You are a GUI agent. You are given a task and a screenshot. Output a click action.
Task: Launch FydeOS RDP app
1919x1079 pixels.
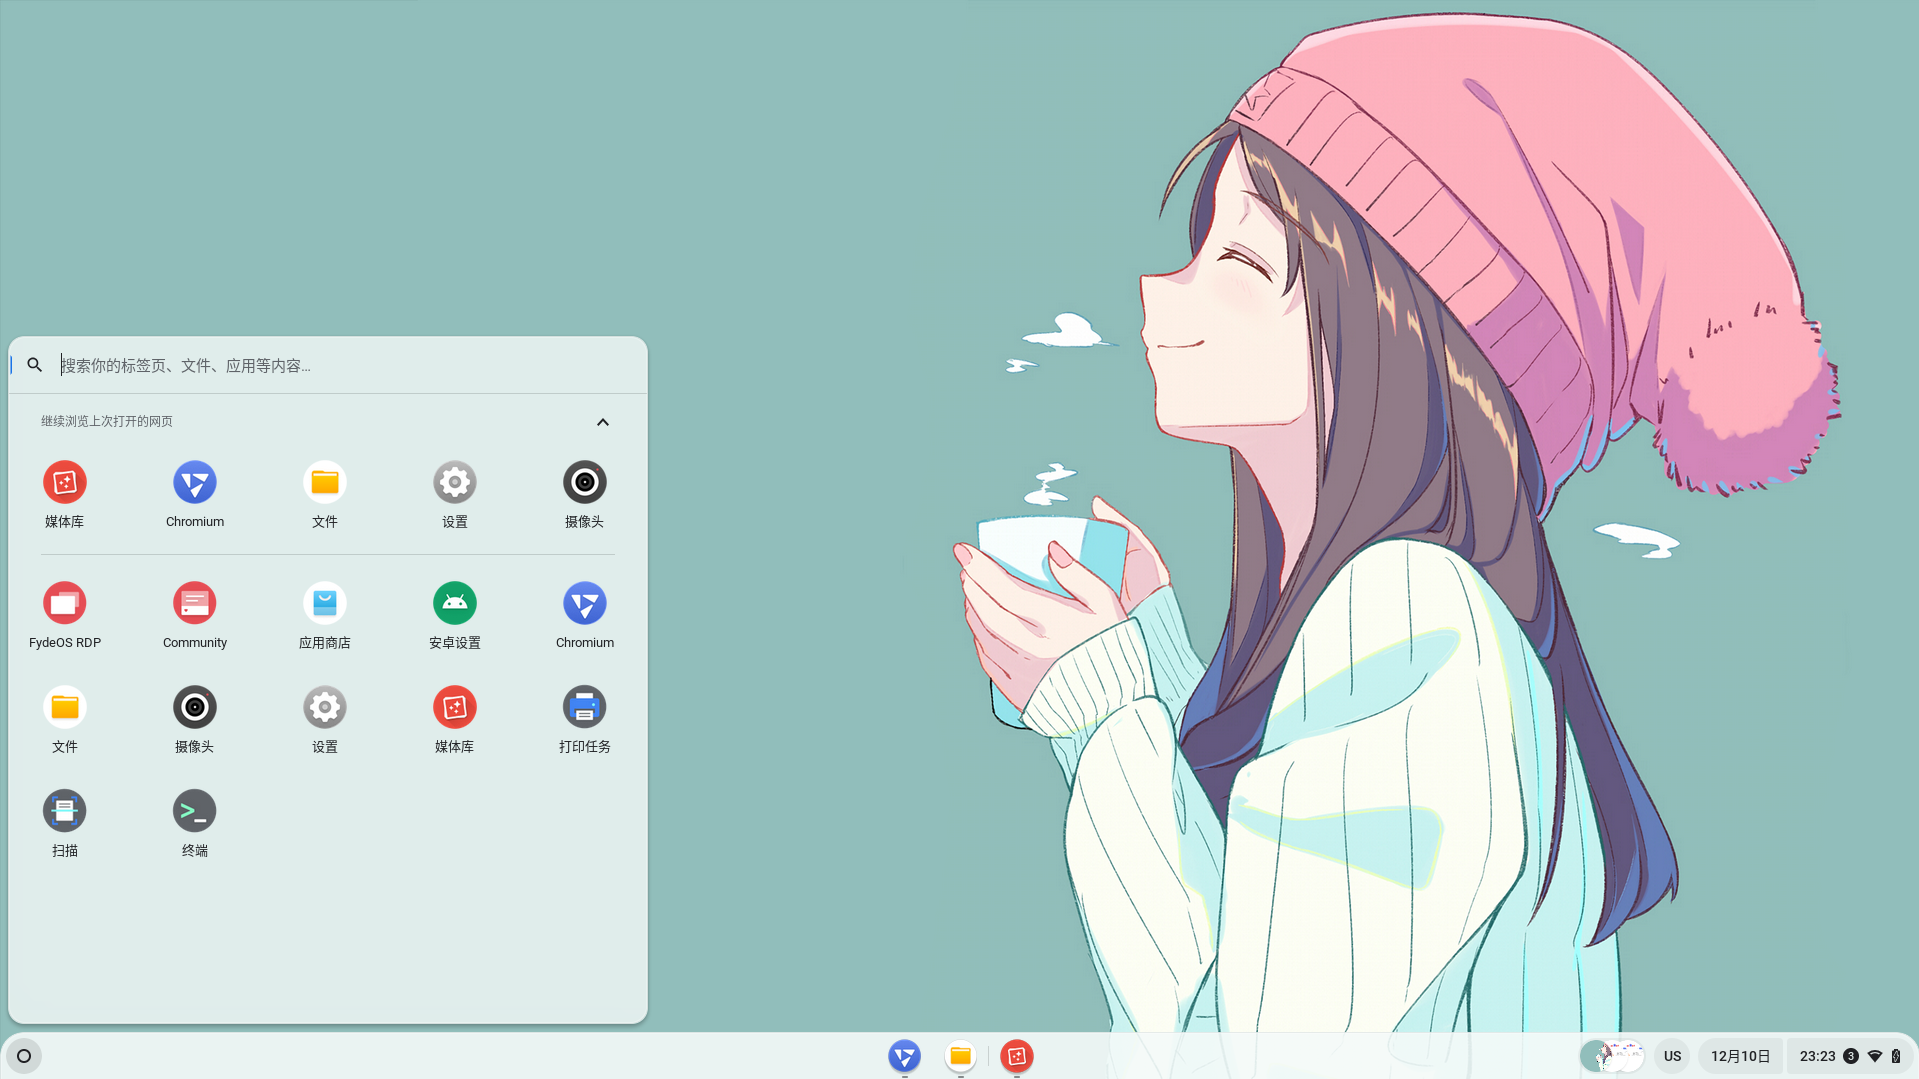click(x=64, y=615)
